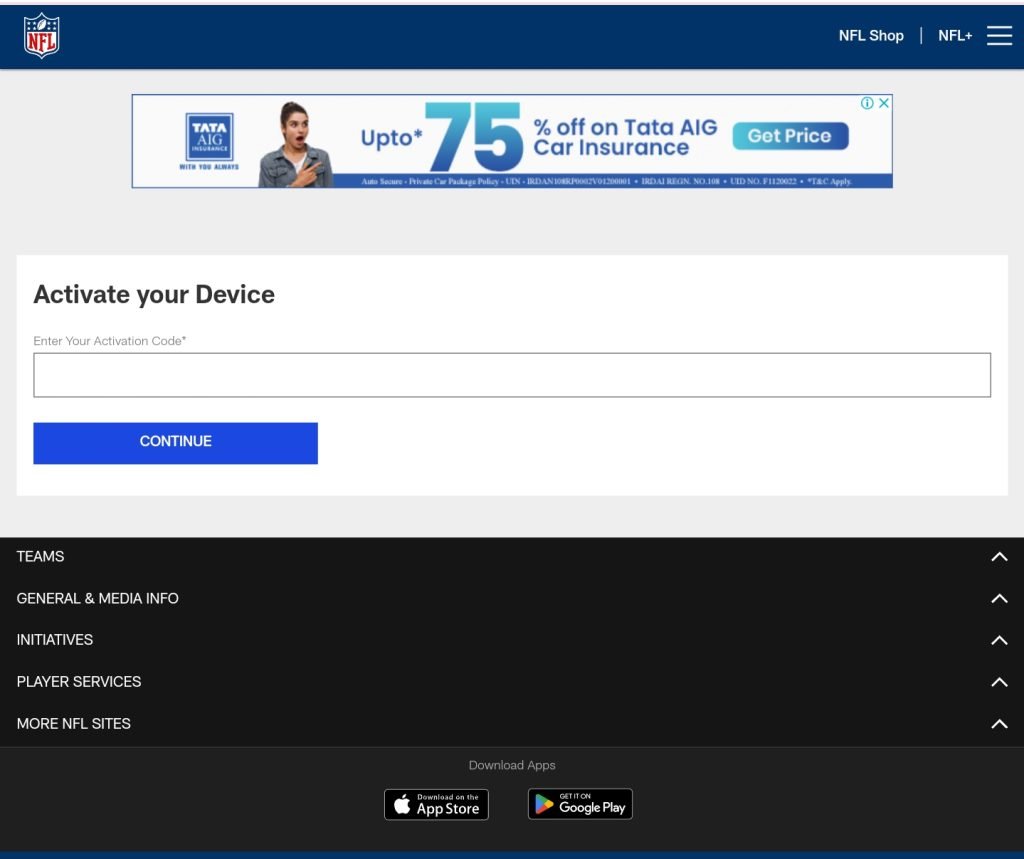
Task: Click the INITIATIVES footer heading
Action: click(55, 640)
